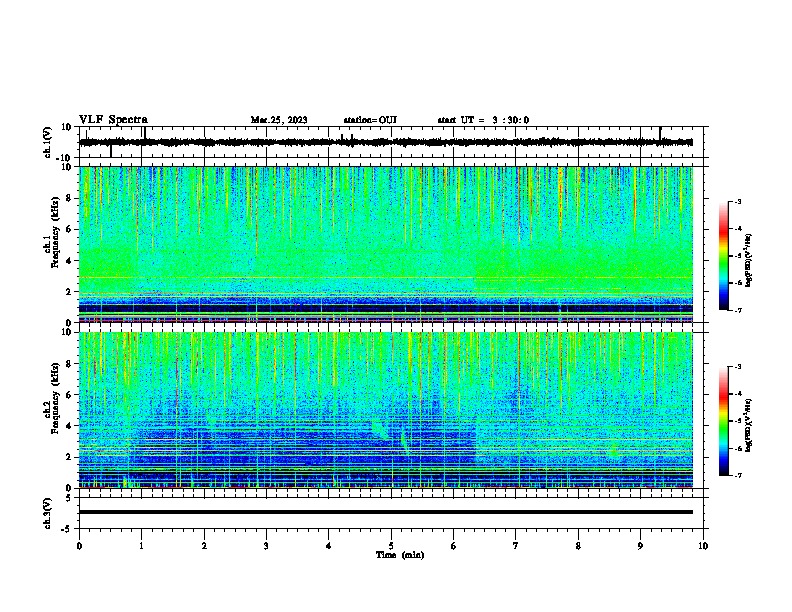Click time axis tick label "8"

(x=578, y=546)
